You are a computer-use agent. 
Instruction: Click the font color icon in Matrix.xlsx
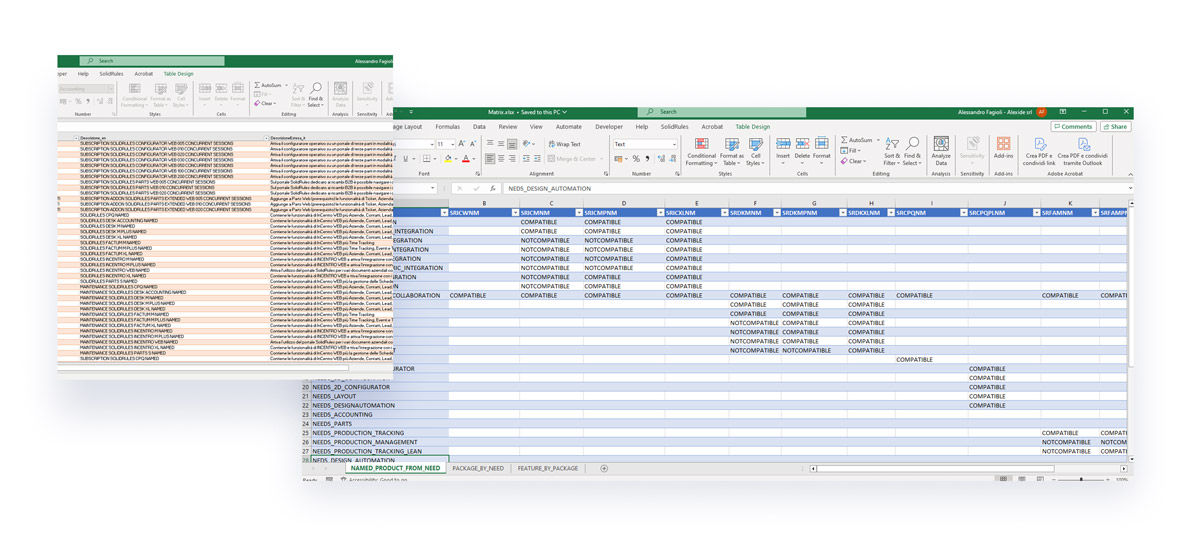[x=466, y=159]
